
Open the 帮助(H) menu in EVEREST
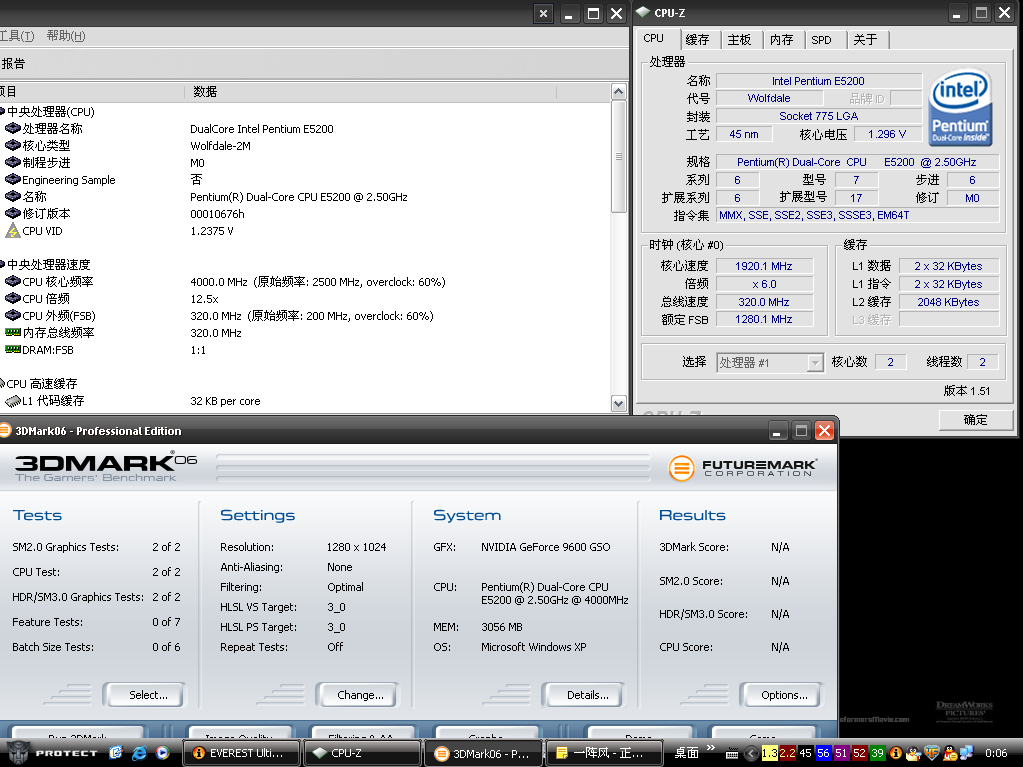[x=66, y=36]
